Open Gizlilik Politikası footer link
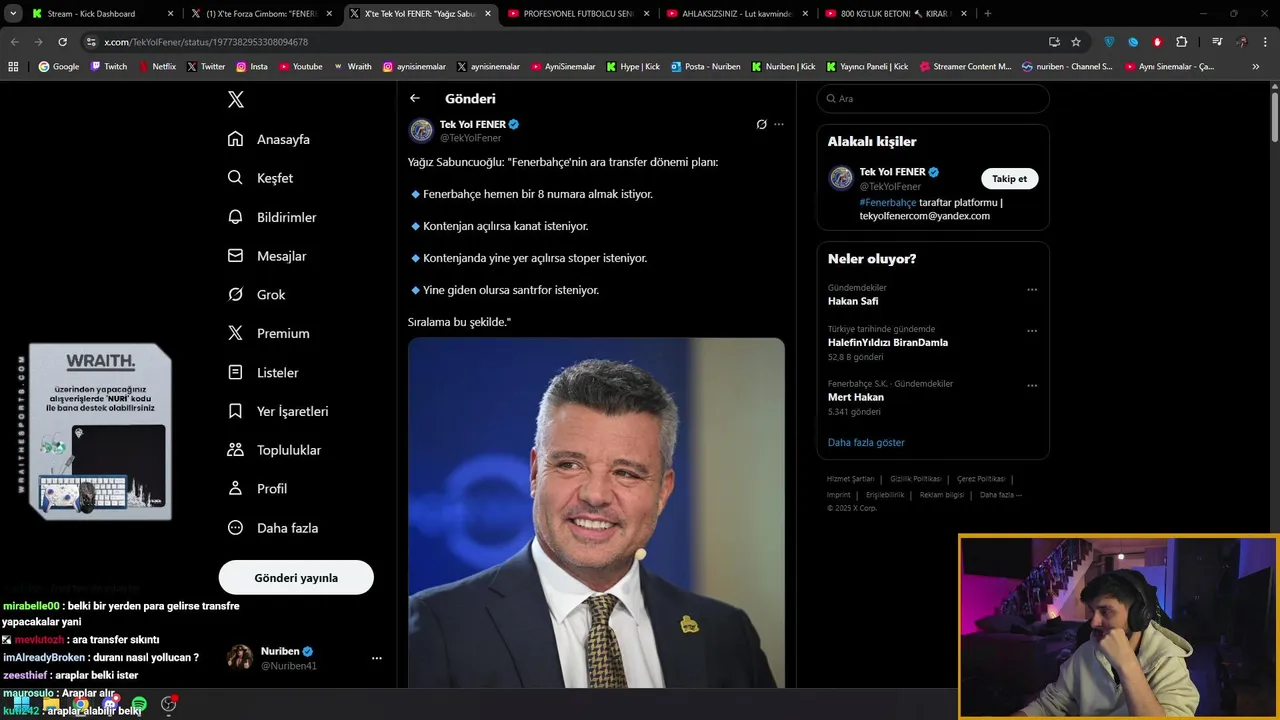 click(x=915, y=479)
